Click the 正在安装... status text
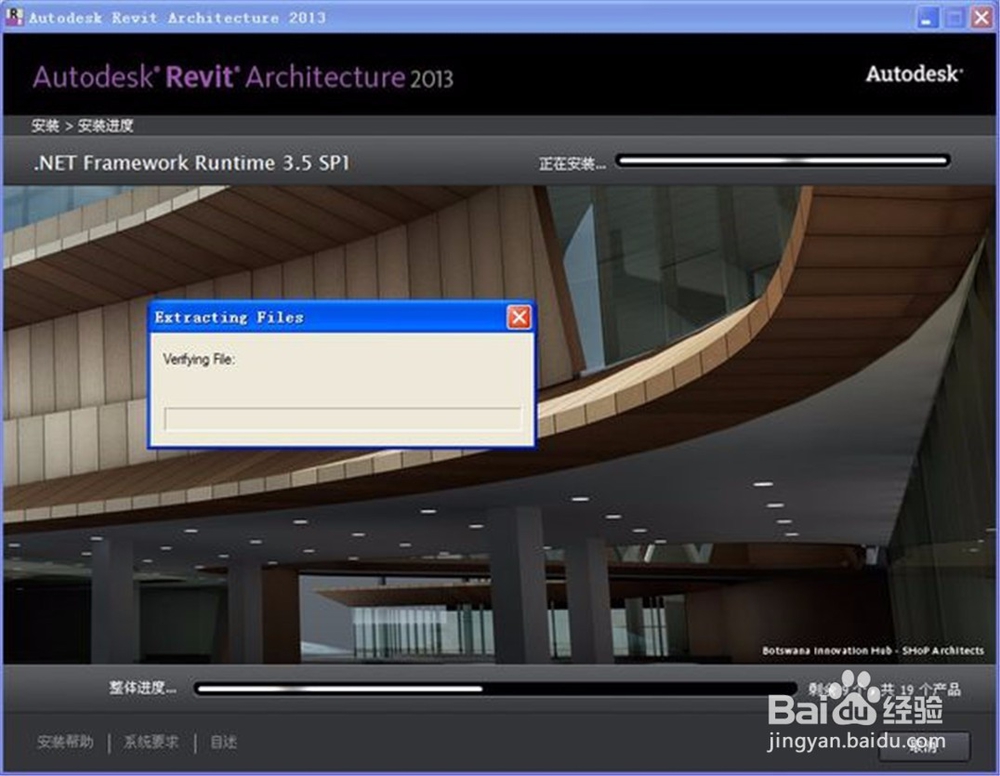This screenshot has height=776, width=1000. [x=572, y=164]
